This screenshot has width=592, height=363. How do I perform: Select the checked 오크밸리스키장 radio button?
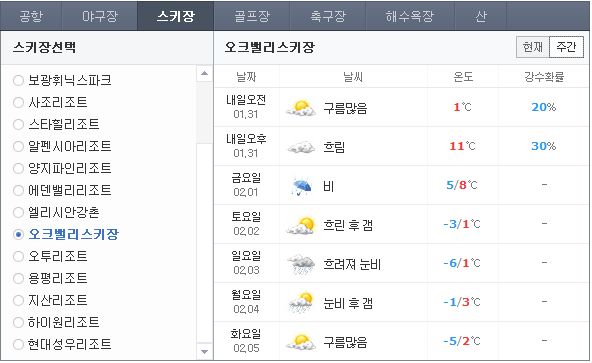[18, 234]
